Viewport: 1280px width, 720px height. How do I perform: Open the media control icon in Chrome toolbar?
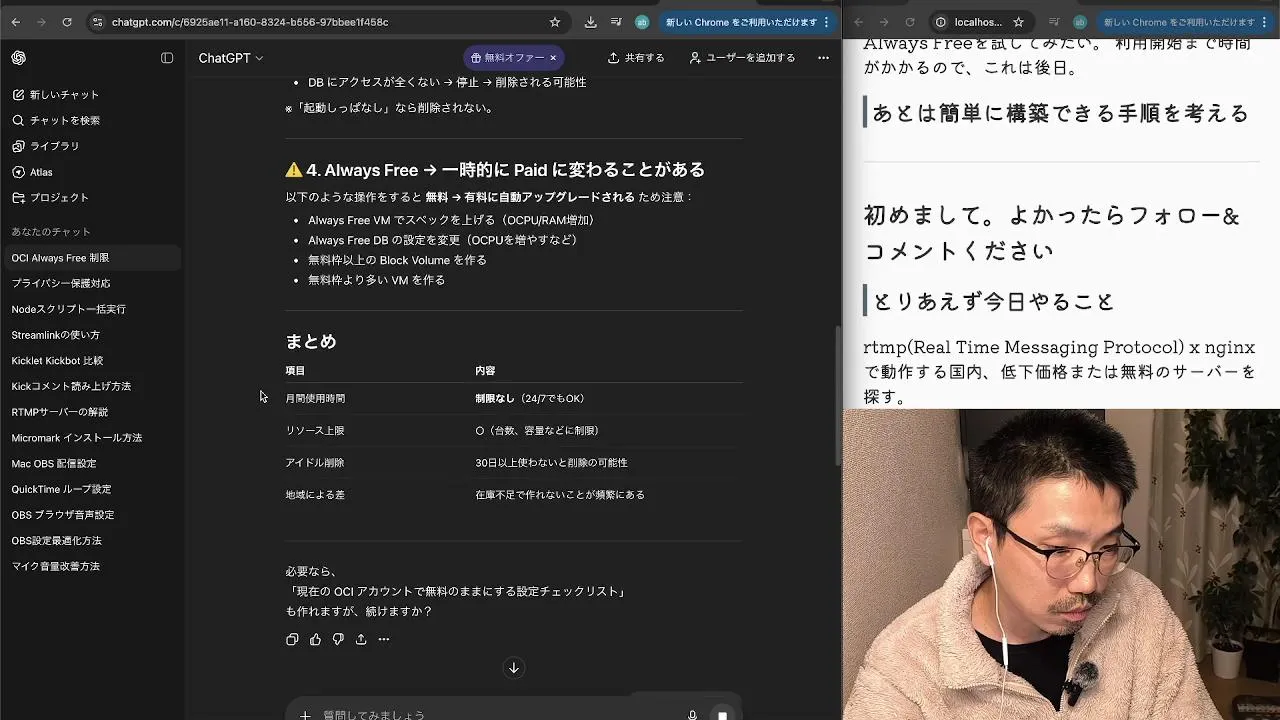tap(616, 22)
